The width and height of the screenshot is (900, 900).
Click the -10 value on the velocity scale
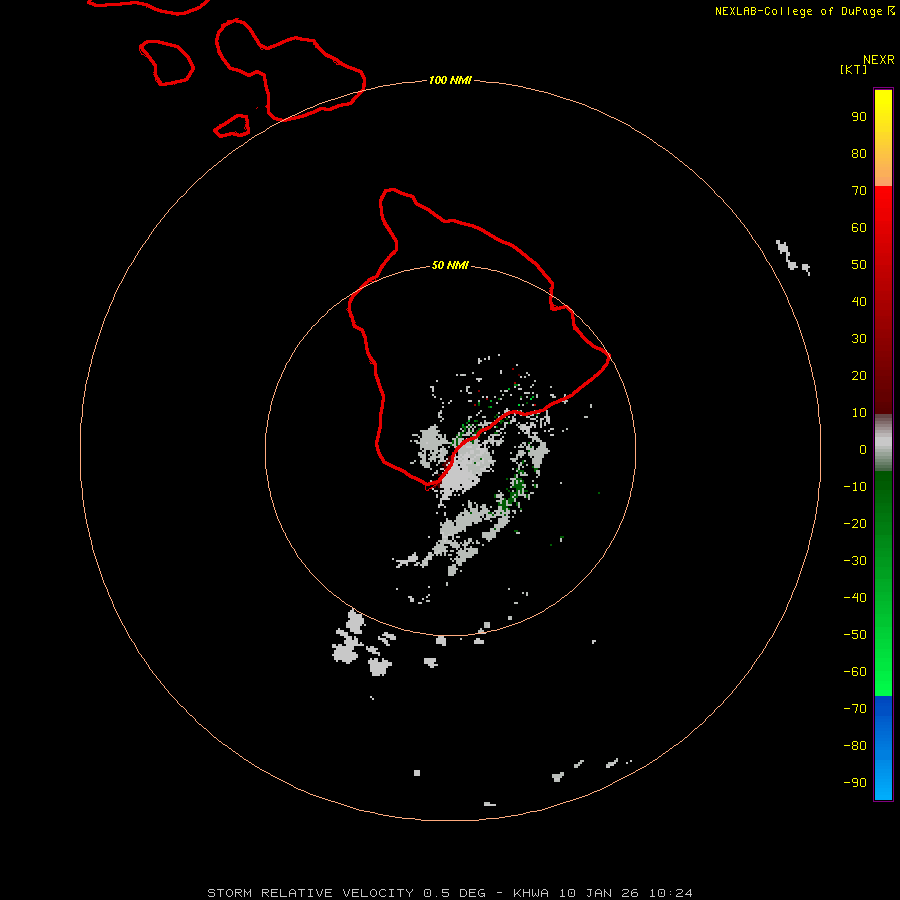pyautogui.click(x=855, y=487)
